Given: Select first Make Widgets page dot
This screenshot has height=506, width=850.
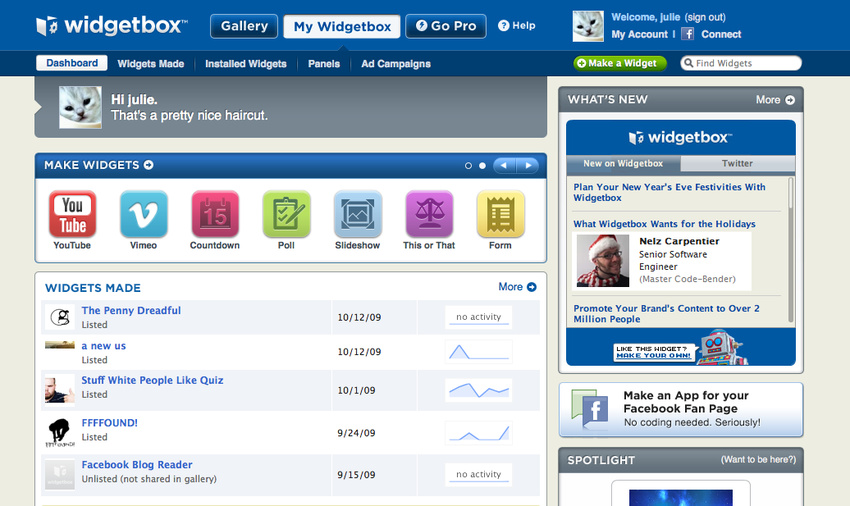Looking at the screenshot, I should point(468,165).
